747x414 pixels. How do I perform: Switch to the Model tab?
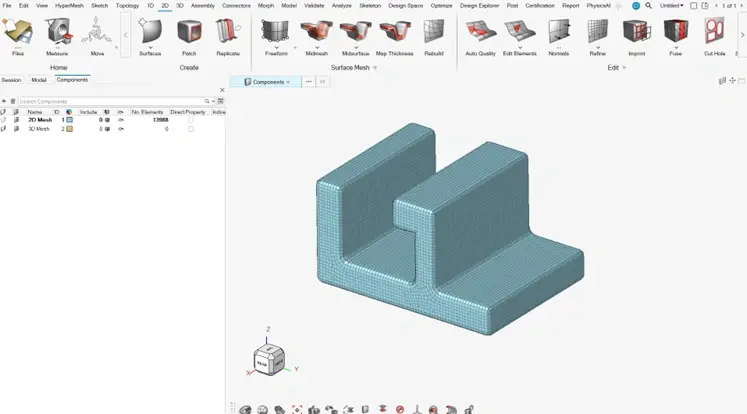click(x=39, y=79)
